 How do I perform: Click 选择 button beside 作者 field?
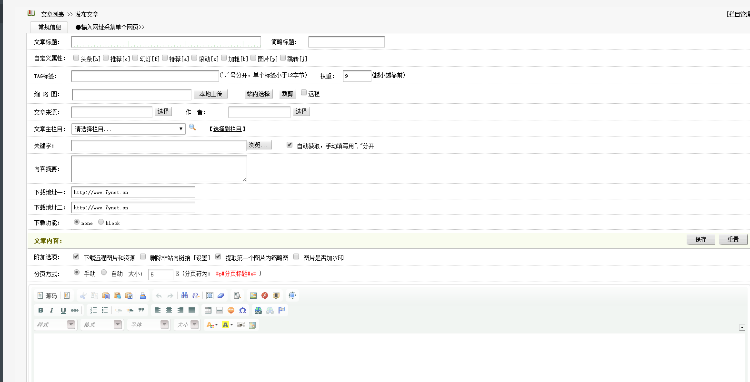[301, 111]
